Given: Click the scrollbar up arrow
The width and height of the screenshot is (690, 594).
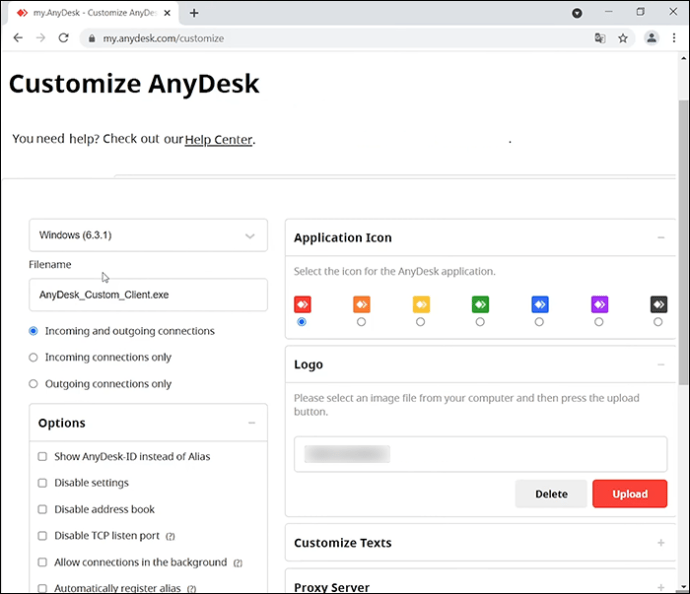Looking at the screenshot, I should click(683, 58).
